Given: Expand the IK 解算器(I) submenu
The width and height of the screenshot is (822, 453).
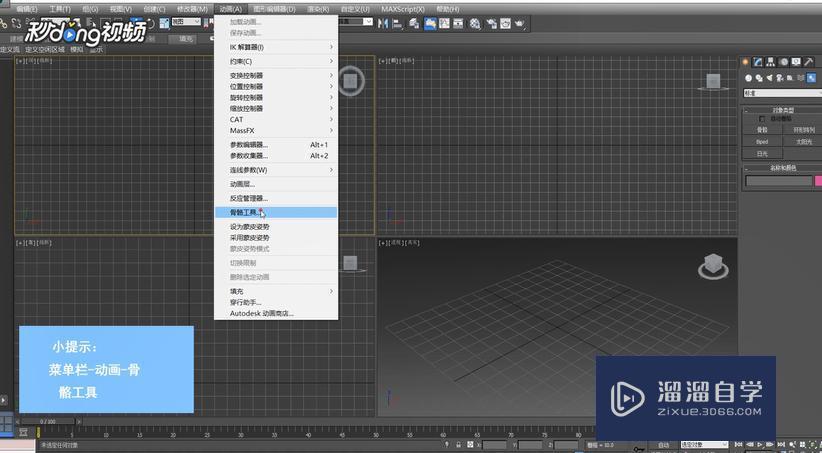Looking at the screenshot, I should pyautogui.click(x=276, y=47).
